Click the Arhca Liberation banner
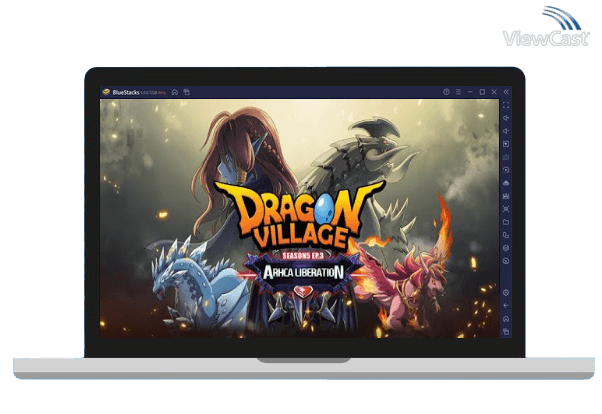 click(303, 272)
